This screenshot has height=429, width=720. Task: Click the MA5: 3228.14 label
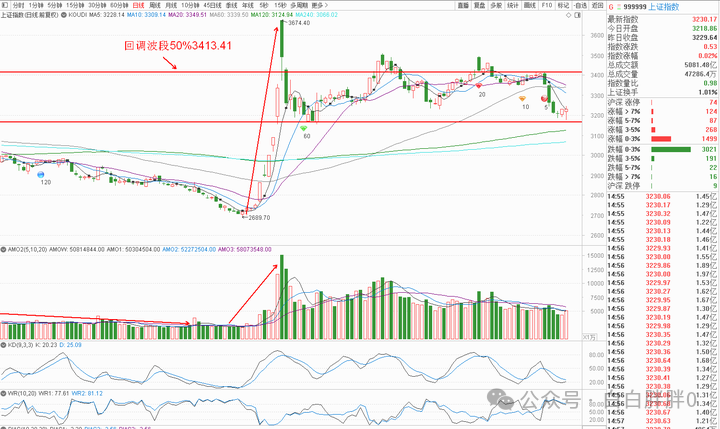(107, 15)
